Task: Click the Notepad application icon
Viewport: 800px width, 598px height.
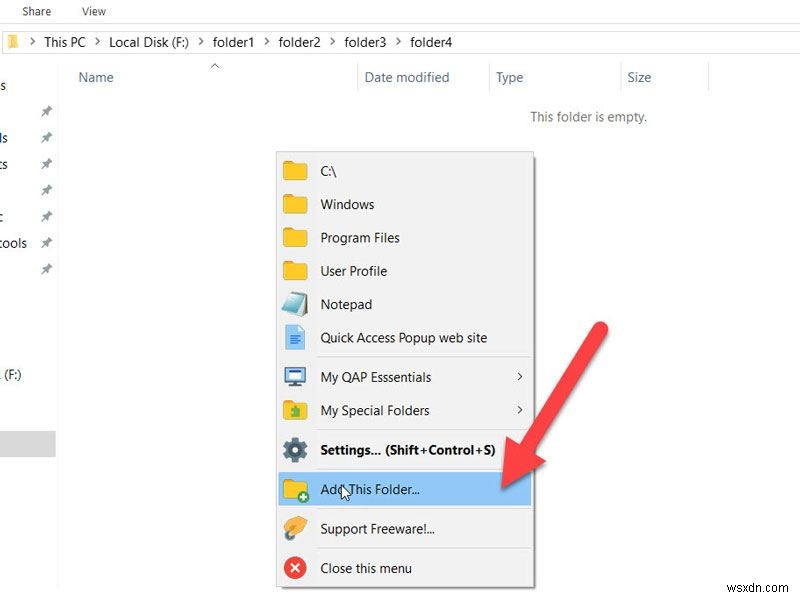Action: click(295, 304)
